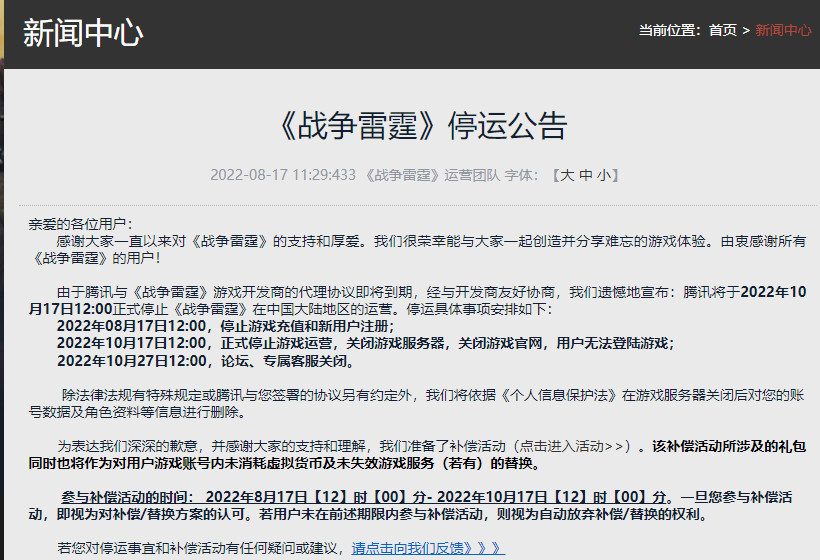Click the 新闻中心 page heading

pyautogui.click(x=83, y=33)
